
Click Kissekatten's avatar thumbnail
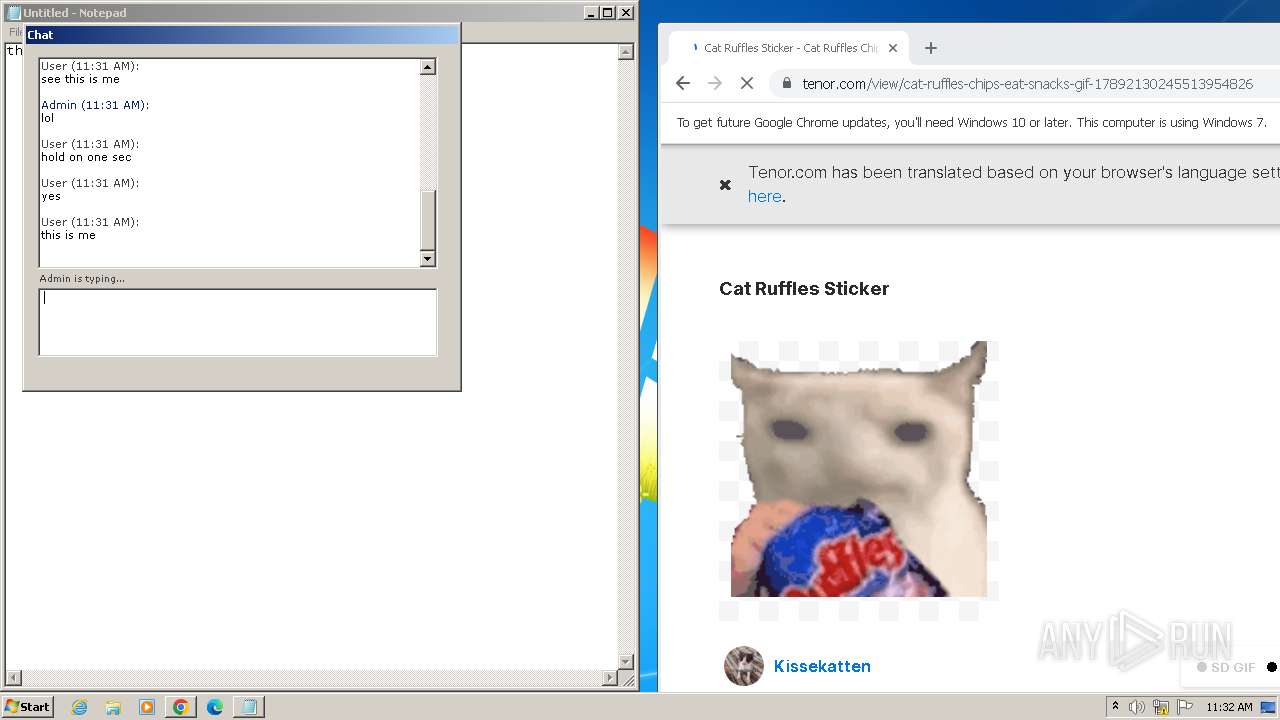click(x=744, y=666)
